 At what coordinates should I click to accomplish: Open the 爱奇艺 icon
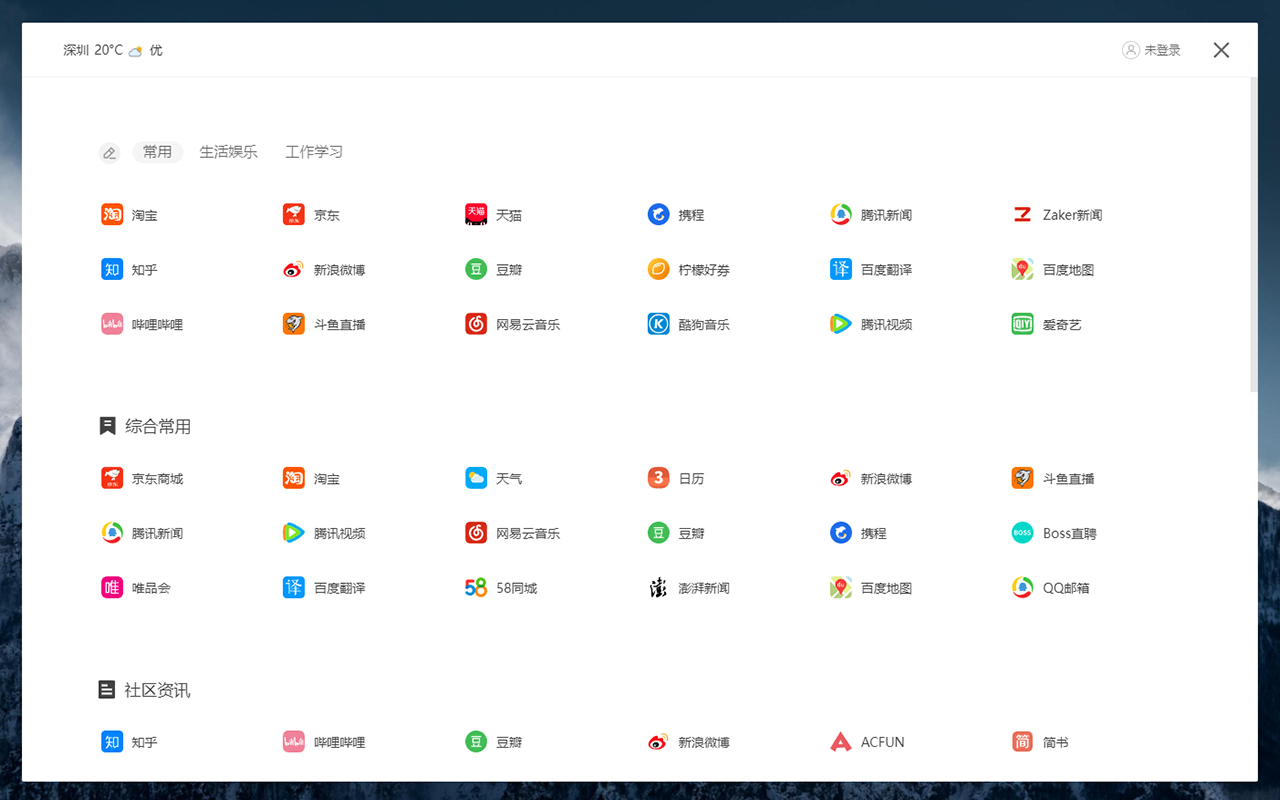(1022, 325)
